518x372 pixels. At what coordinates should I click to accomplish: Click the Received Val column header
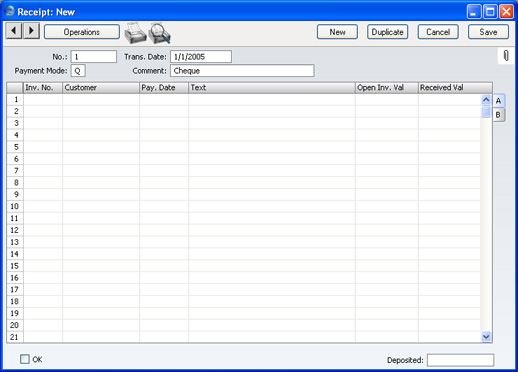[x=455, y=88]
